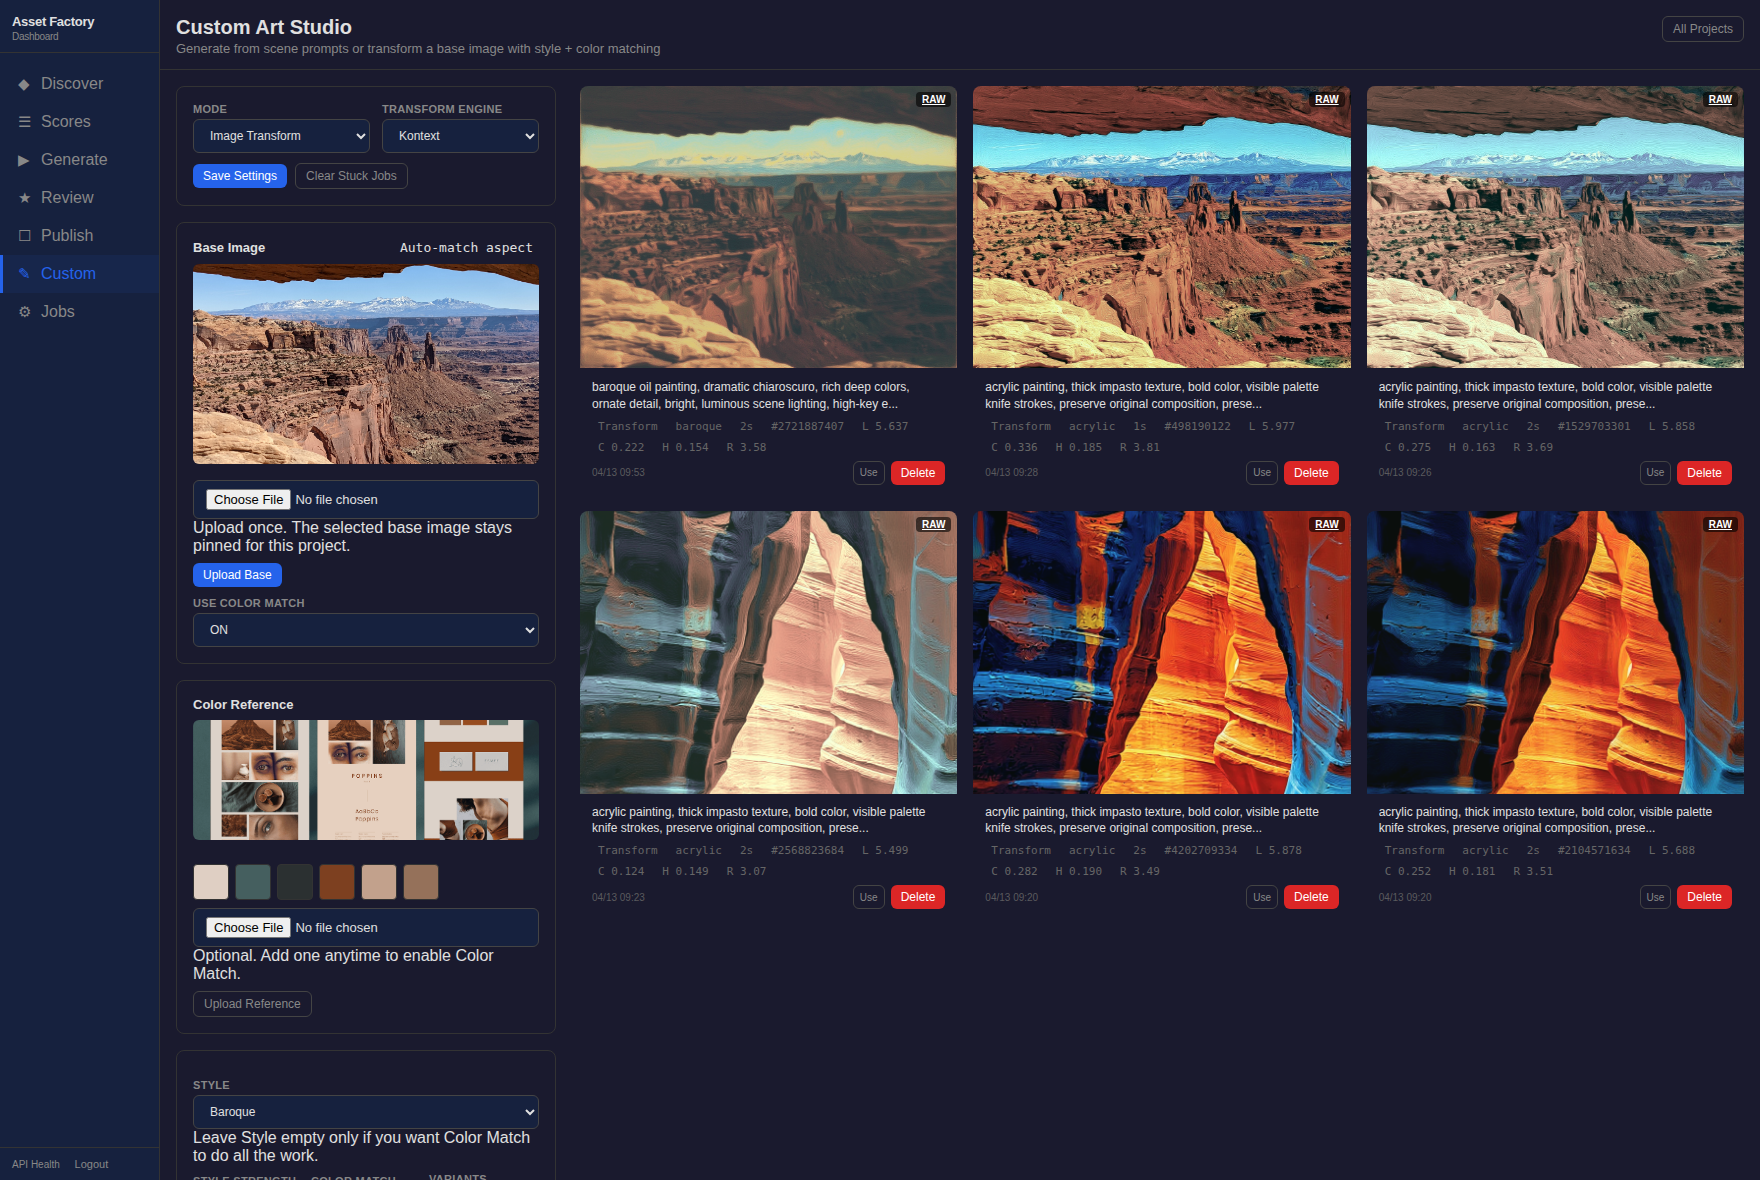1760x1180 pixels.
Task: Open the baroque canyon result image
Action: pos(768,227)
